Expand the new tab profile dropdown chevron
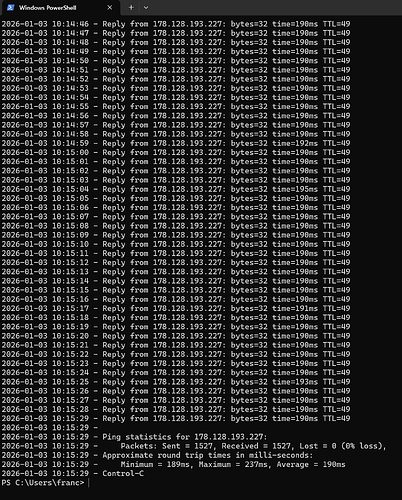Image resolution: width=402 pixels, height=500 pixels. coord(146,7)
